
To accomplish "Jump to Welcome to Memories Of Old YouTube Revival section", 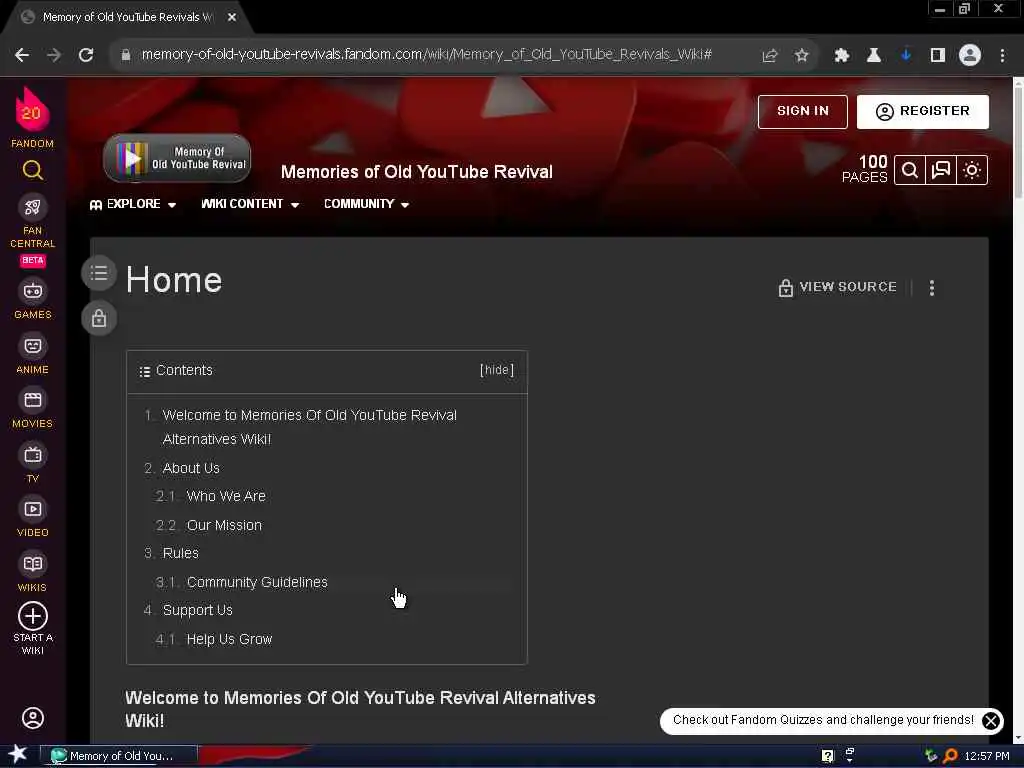I will pyautogui.click(x=310, y=427).
